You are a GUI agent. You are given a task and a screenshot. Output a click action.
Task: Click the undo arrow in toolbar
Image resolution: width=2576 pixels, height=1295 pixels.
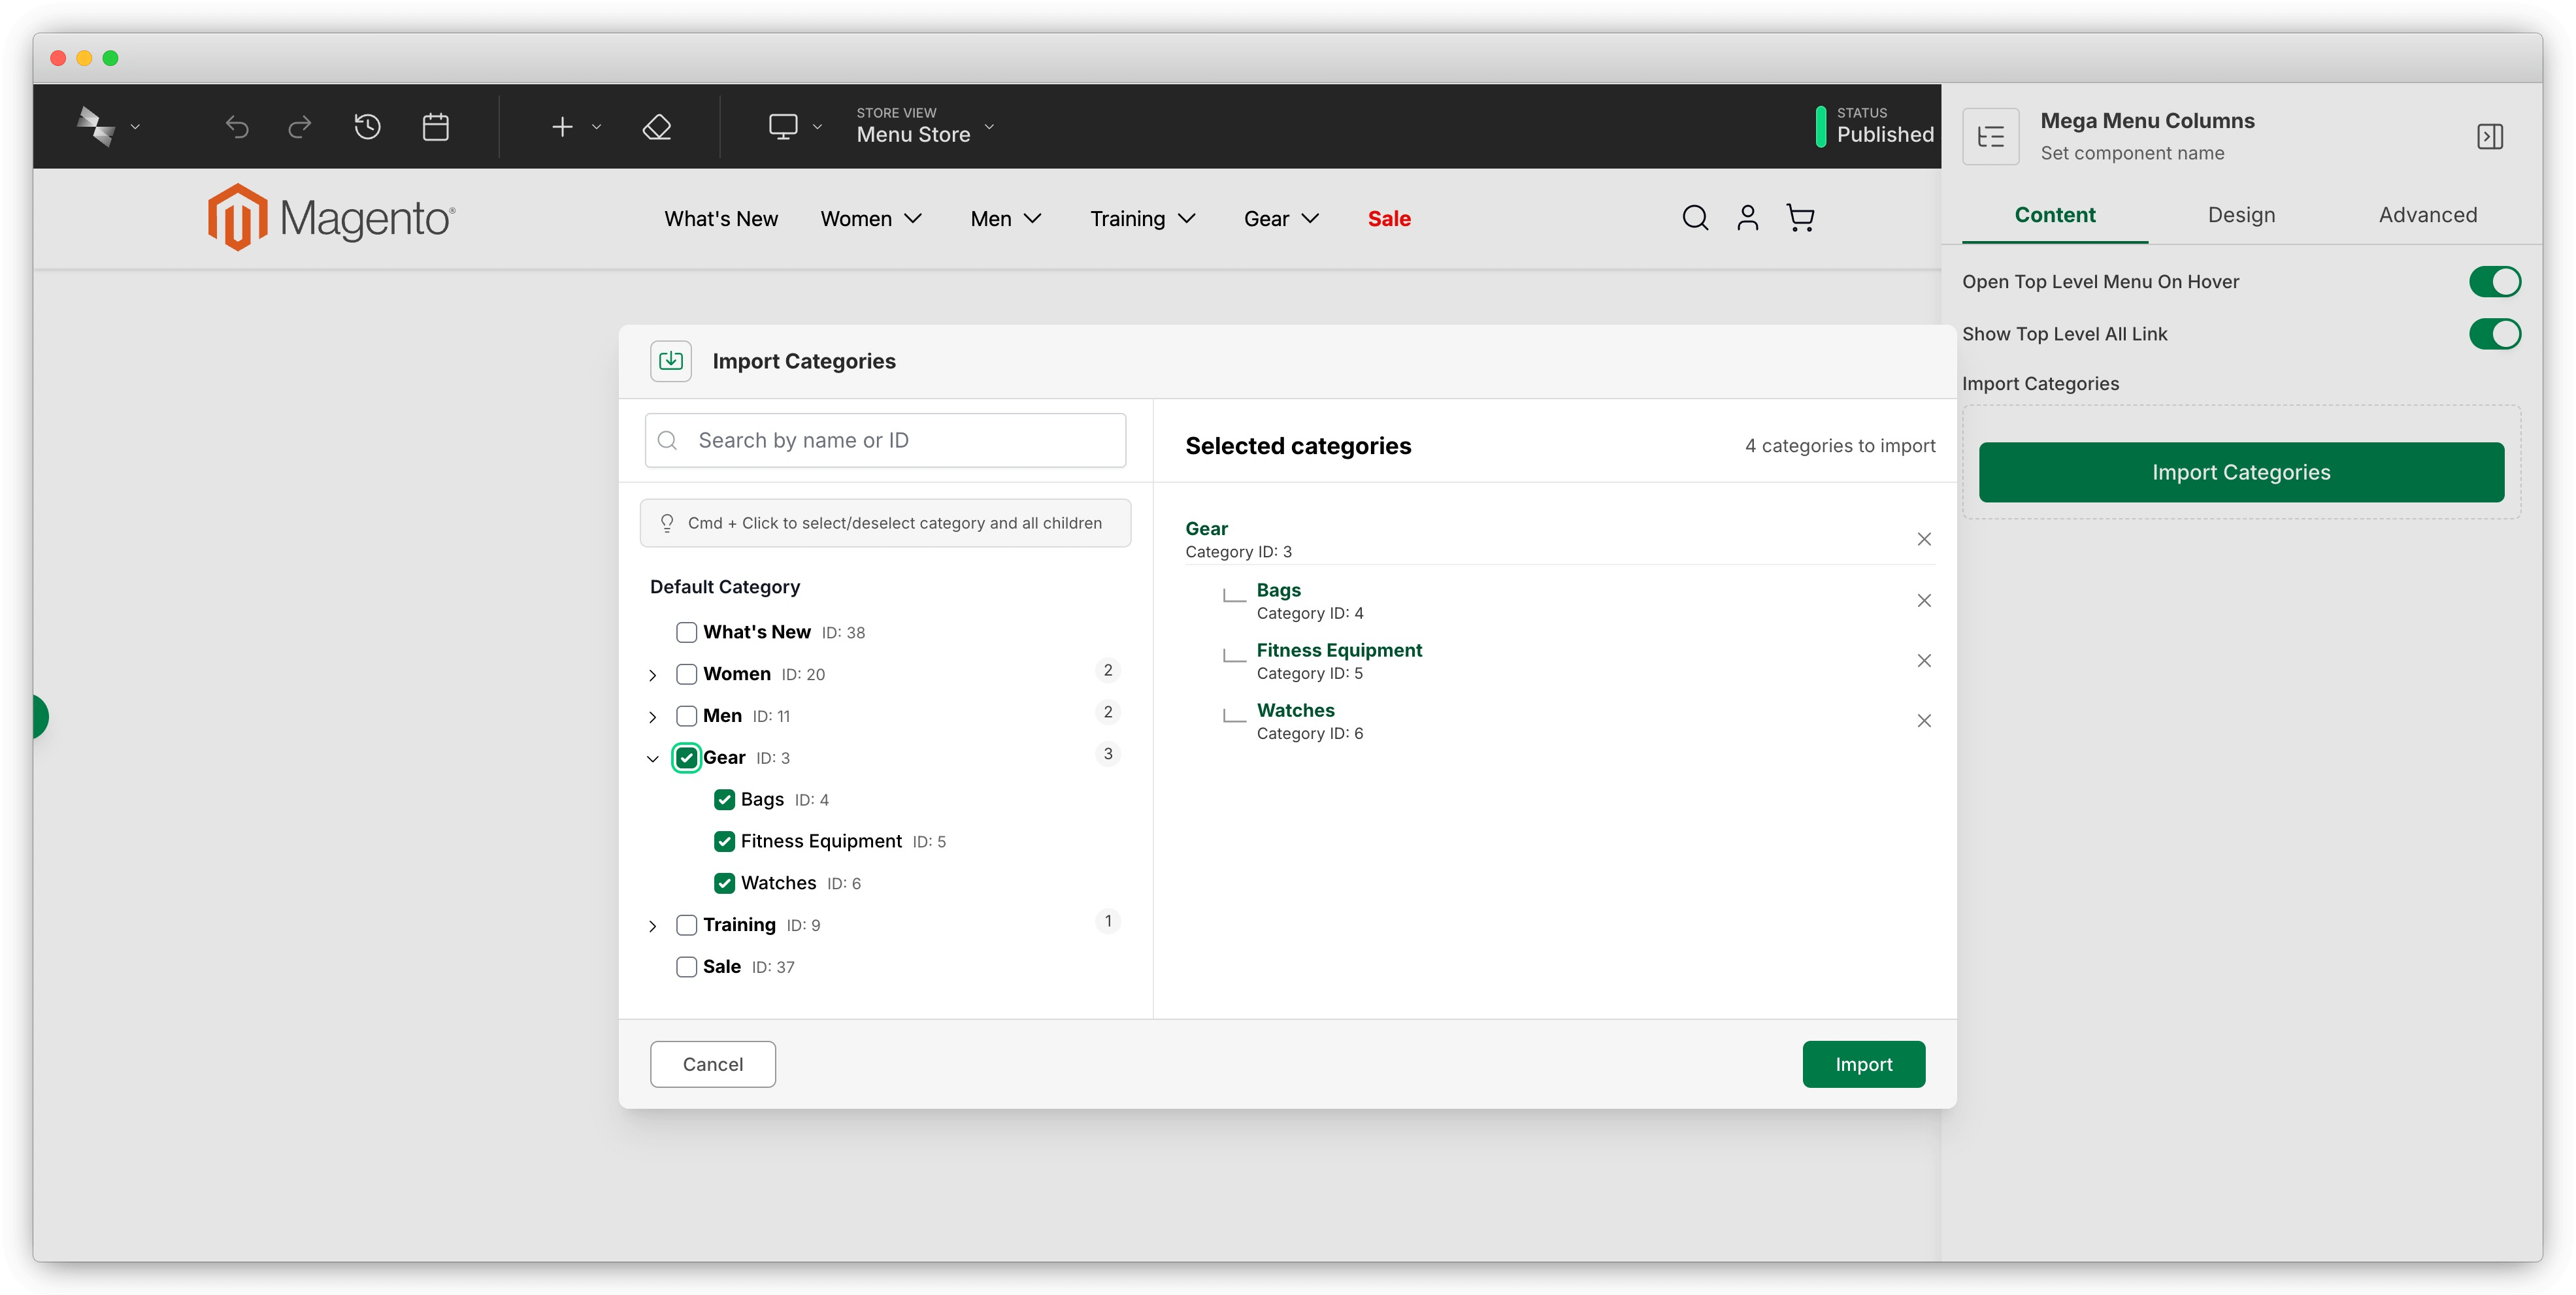tap(237, 127)
